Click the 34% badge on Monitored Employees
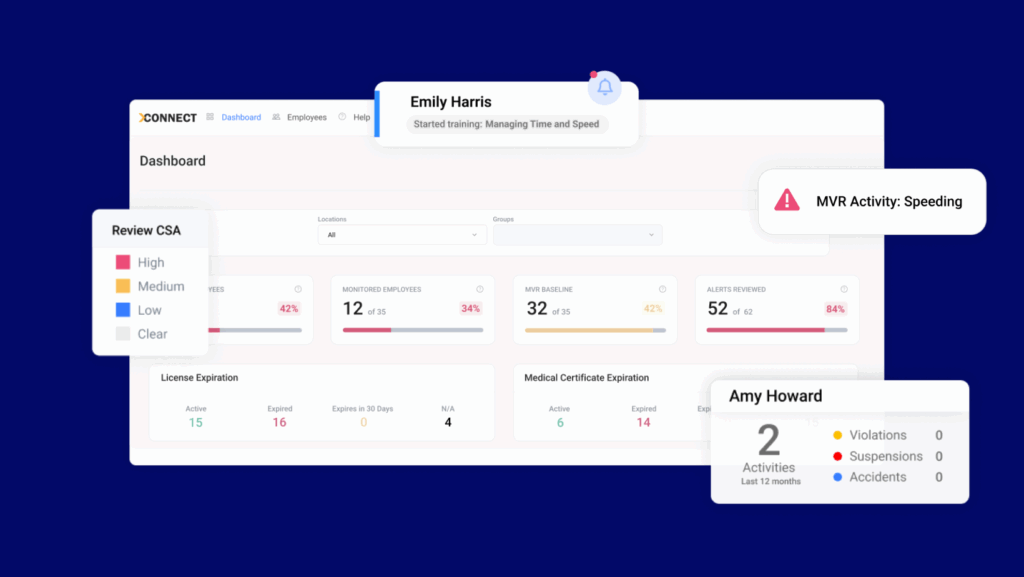1024x577 pixels. [x=471, y=309]
